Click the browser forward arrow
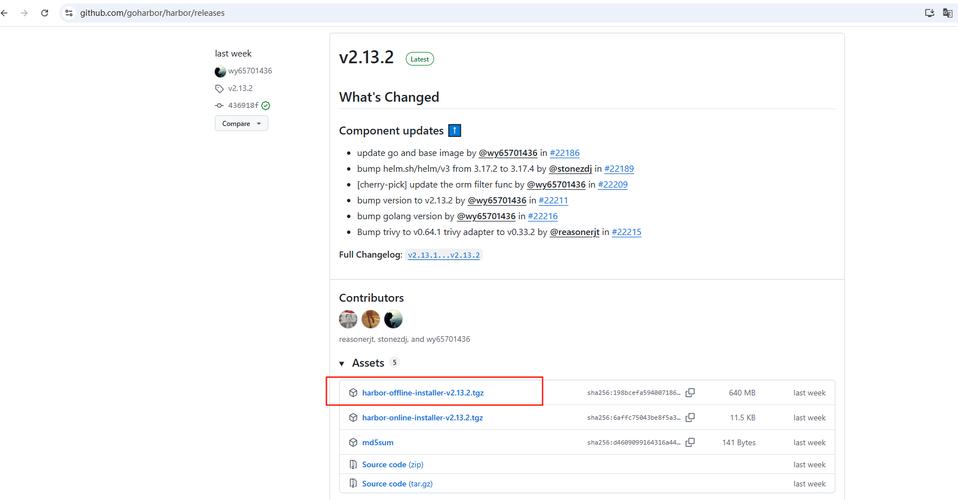The image size is (958, 500). point(24,13)
